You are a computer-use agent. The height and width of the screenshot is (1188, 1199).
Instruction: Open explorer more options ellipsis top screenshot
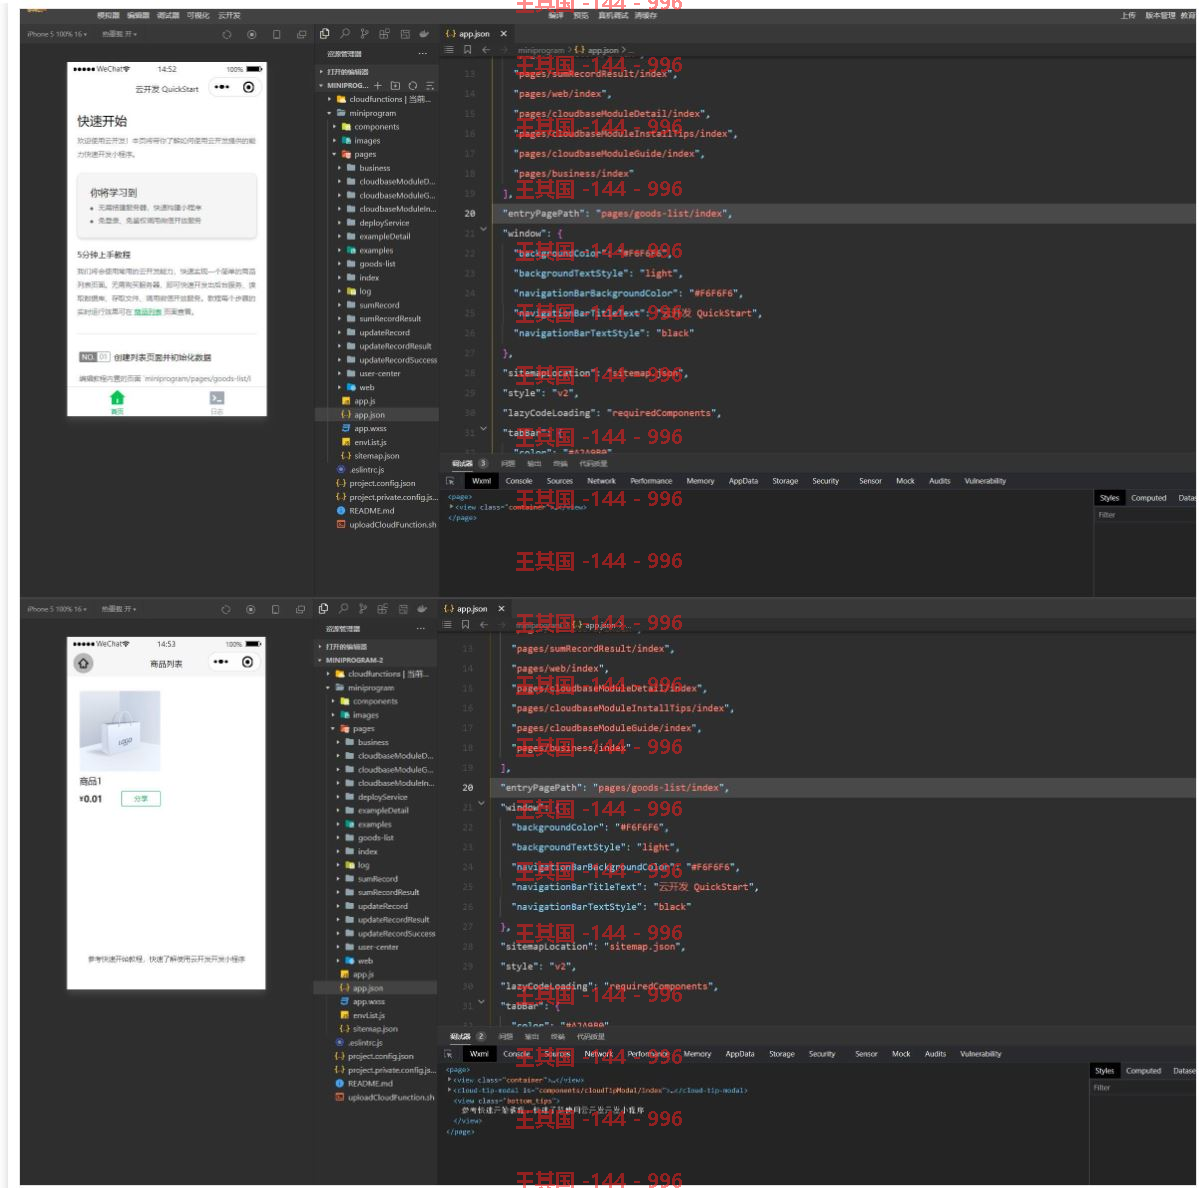(422, 54)
